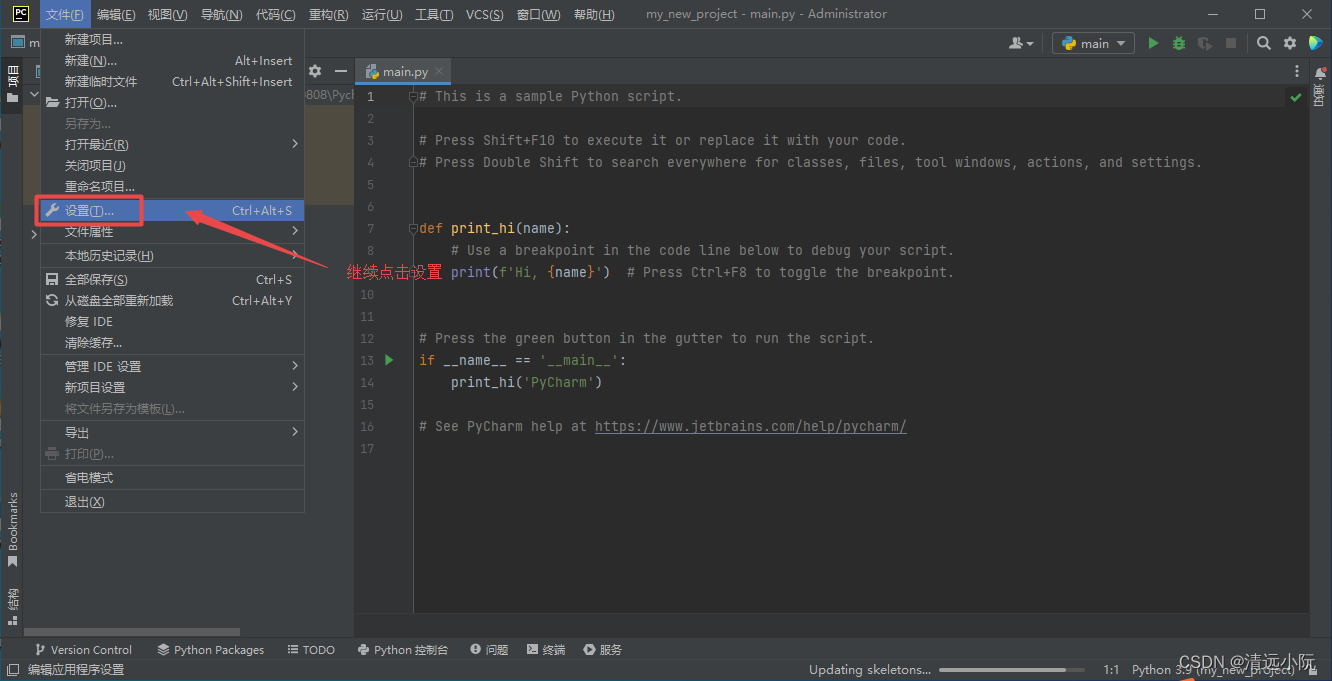Collapse the print_hi function fold marker
This screenshot has height=681, width=1332.
412,229
